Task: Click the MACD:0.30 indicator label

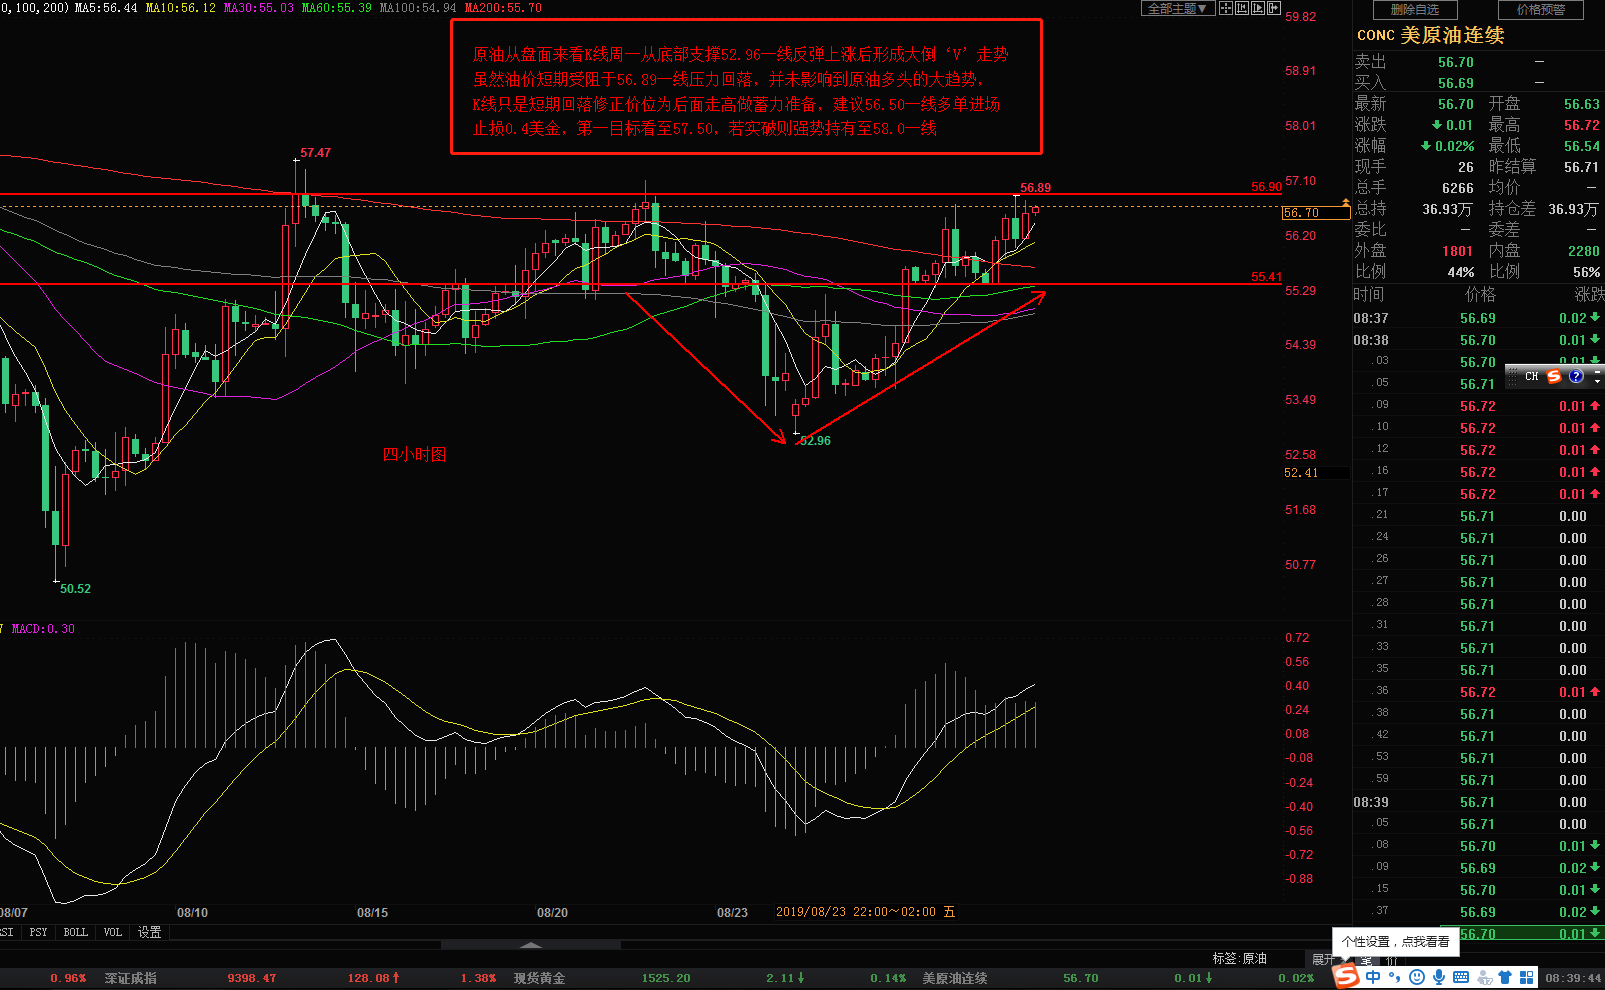Action: click(x=43, y=629)
